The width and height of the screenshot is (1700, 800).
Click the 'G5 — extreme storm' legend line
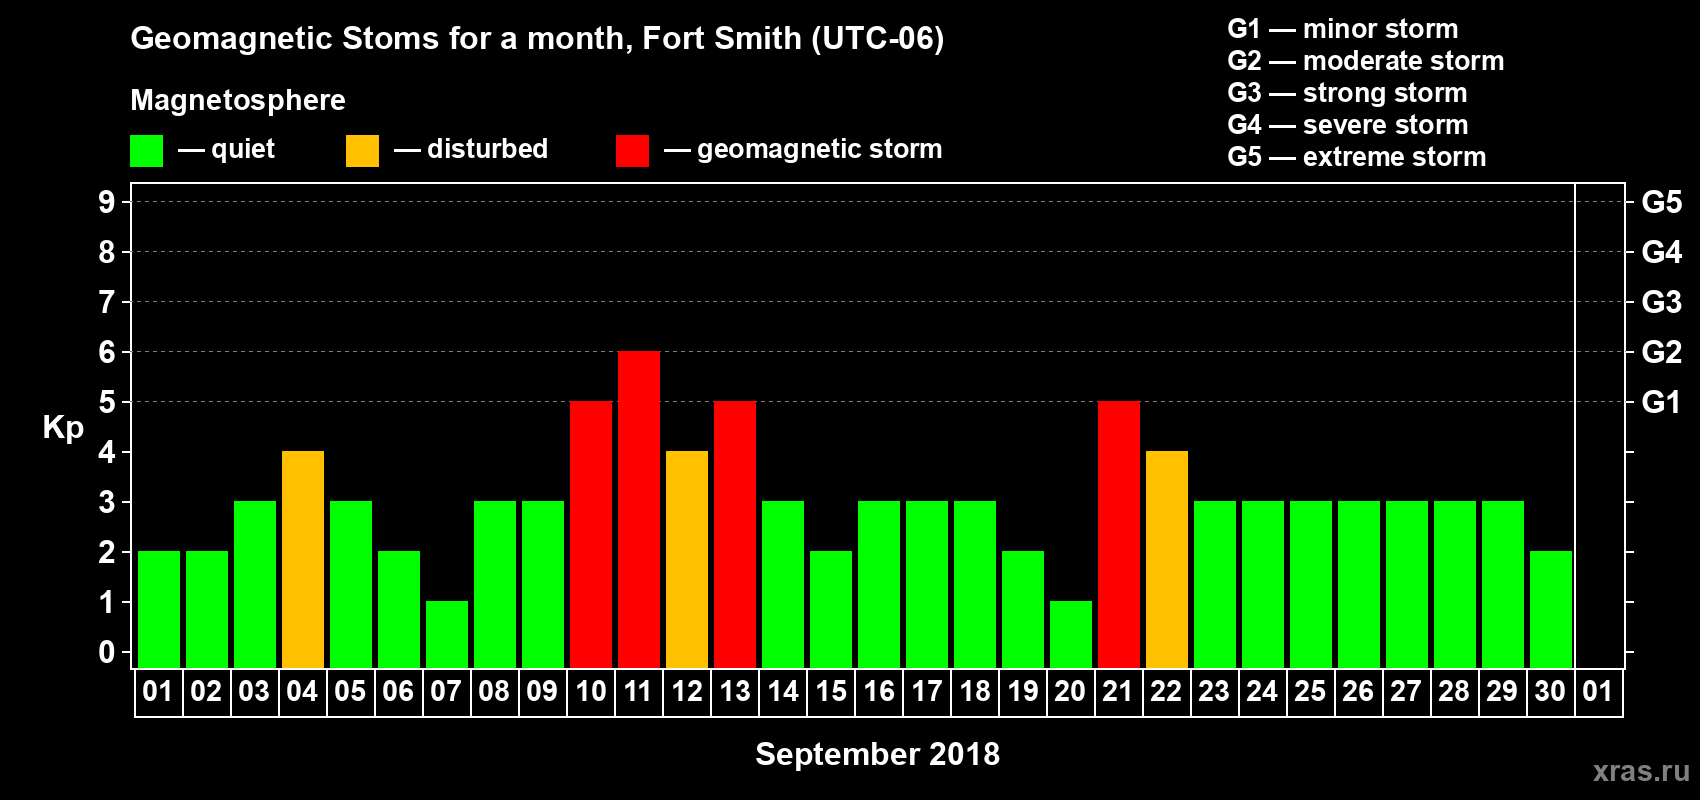(x=1356, y=157)
